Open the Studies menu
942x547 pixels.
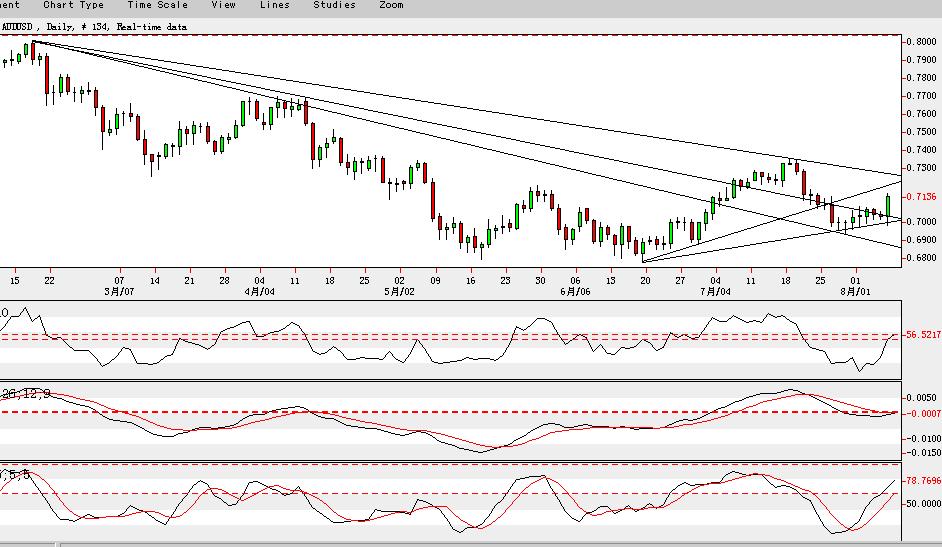[x=334, y=5]
